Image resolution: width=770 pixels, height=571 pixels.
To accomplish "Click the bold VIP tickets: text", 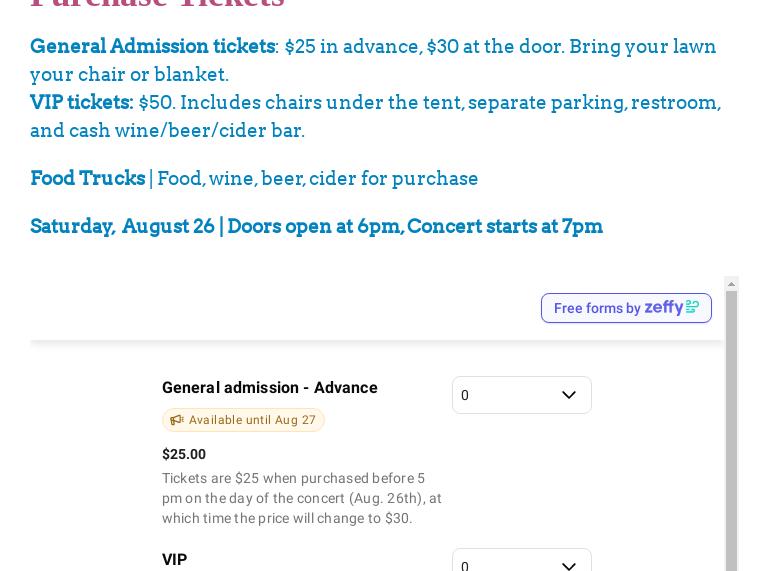I will pyautogui.click(x=81, y=103).
